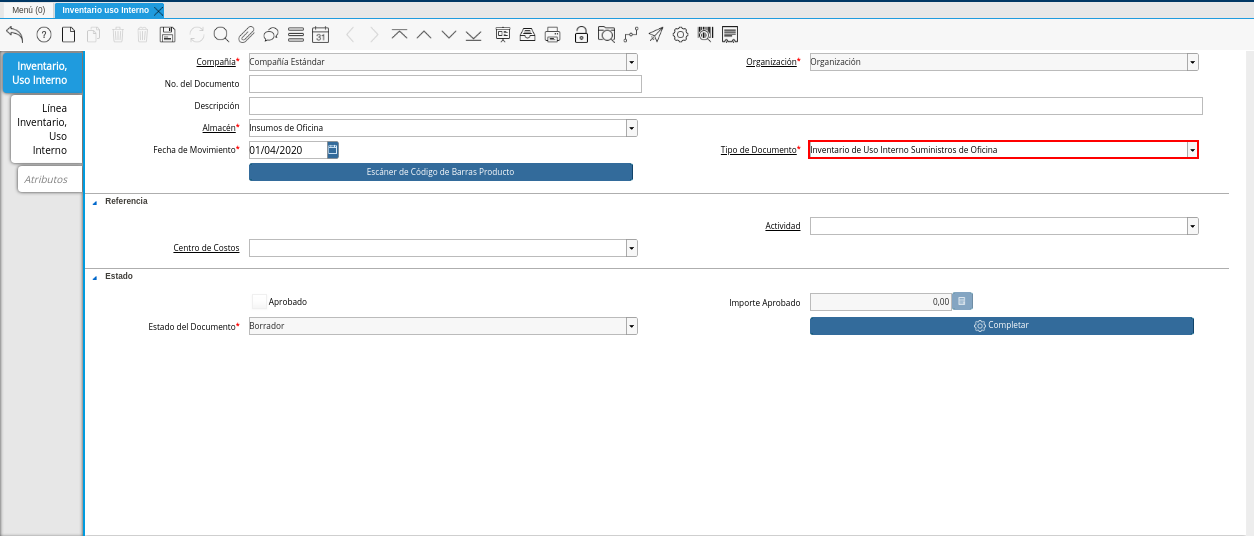Save record using the floppy disk icon
Screen dimensions: 1254x536
[x=167, y=35]
